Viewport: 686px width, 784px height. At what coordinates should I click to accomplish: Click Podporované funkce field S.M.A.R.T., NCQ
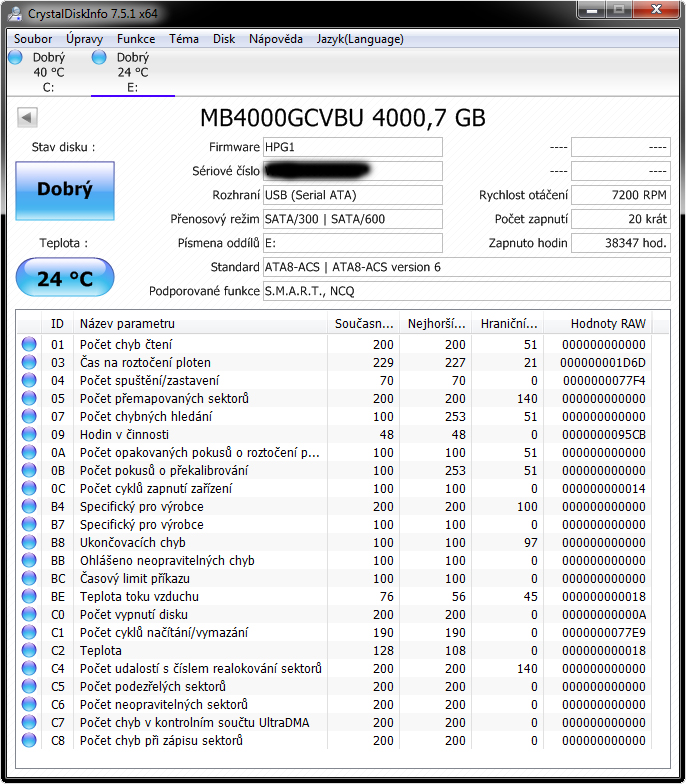(466, 291)
